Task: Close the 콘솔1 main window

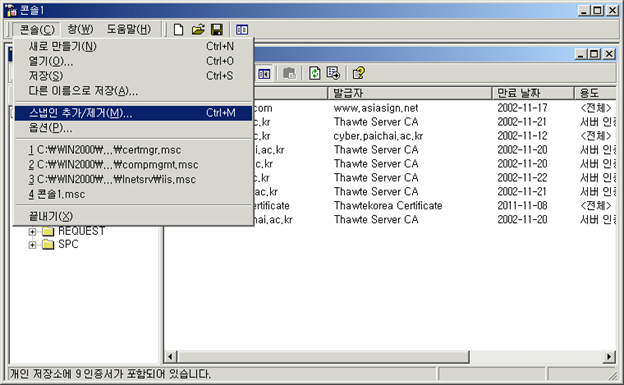Action: pos(612,10)
